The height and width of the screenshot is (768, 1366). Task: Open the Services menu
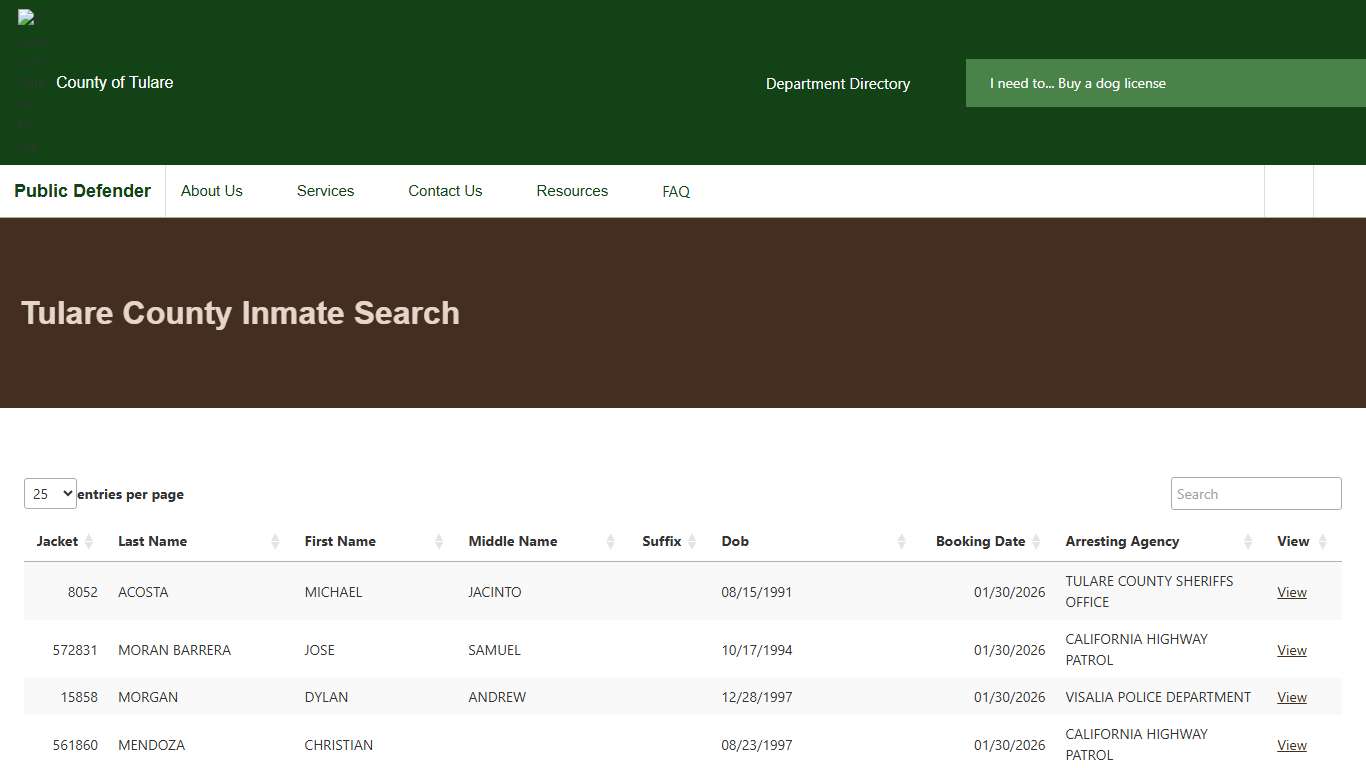325,191
